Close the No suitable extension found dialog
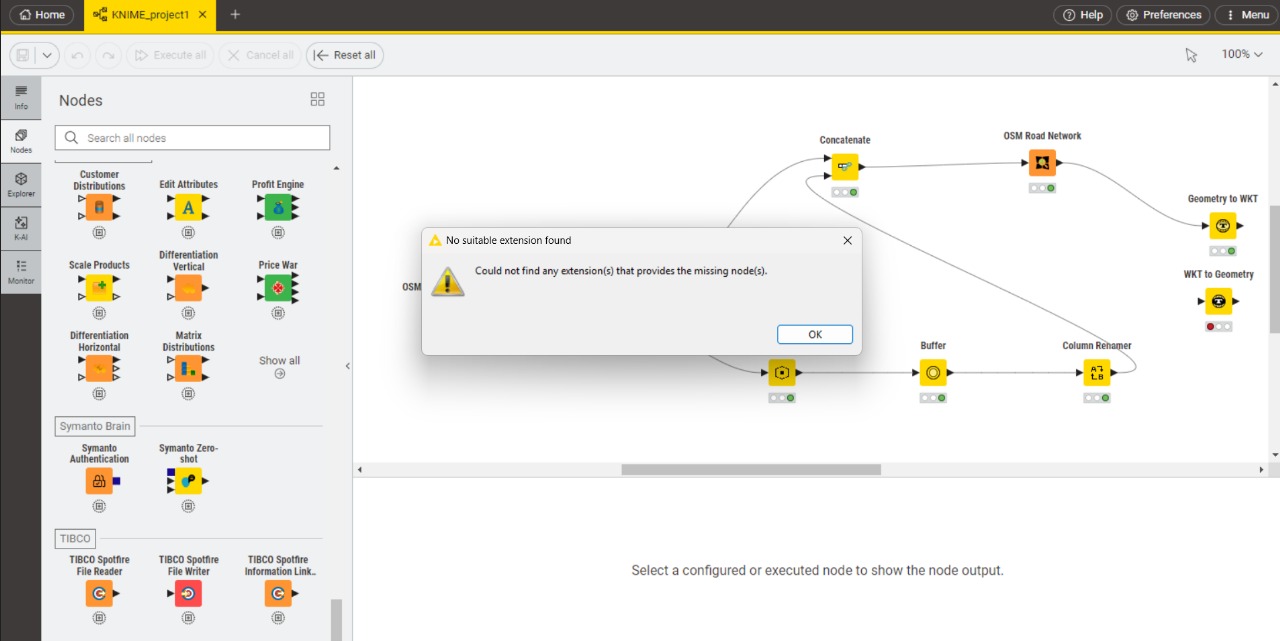1280x641 pixels. tap(847, 240)
